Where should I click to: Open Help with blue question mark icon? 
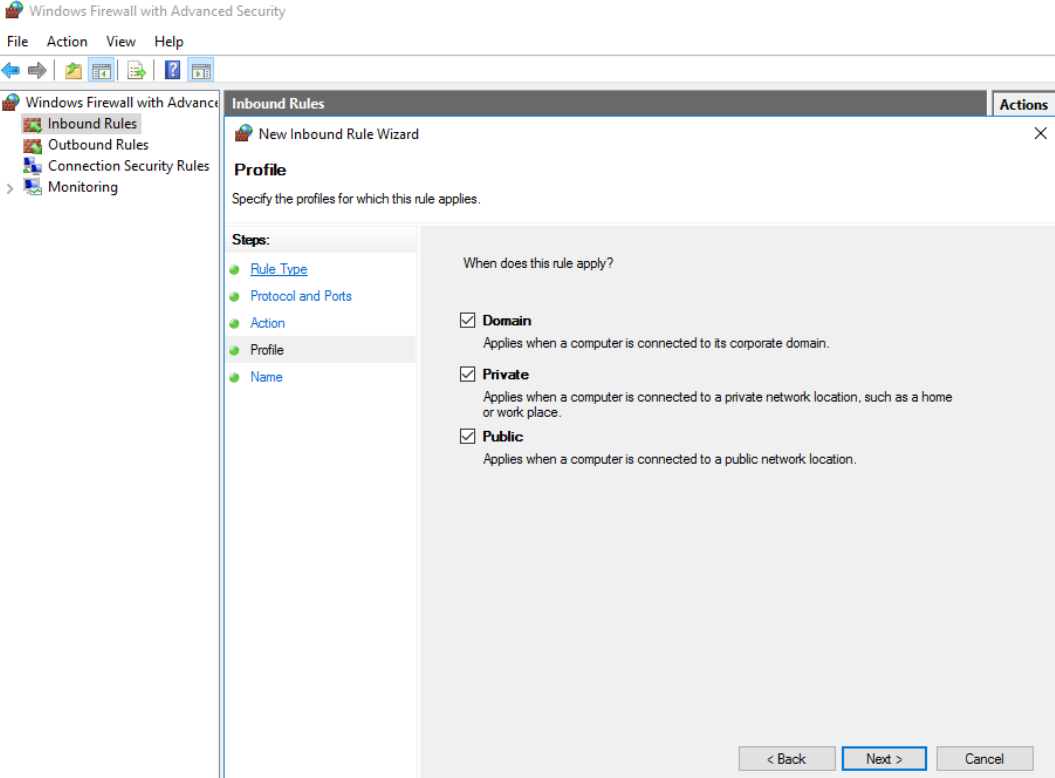(172, 70)
